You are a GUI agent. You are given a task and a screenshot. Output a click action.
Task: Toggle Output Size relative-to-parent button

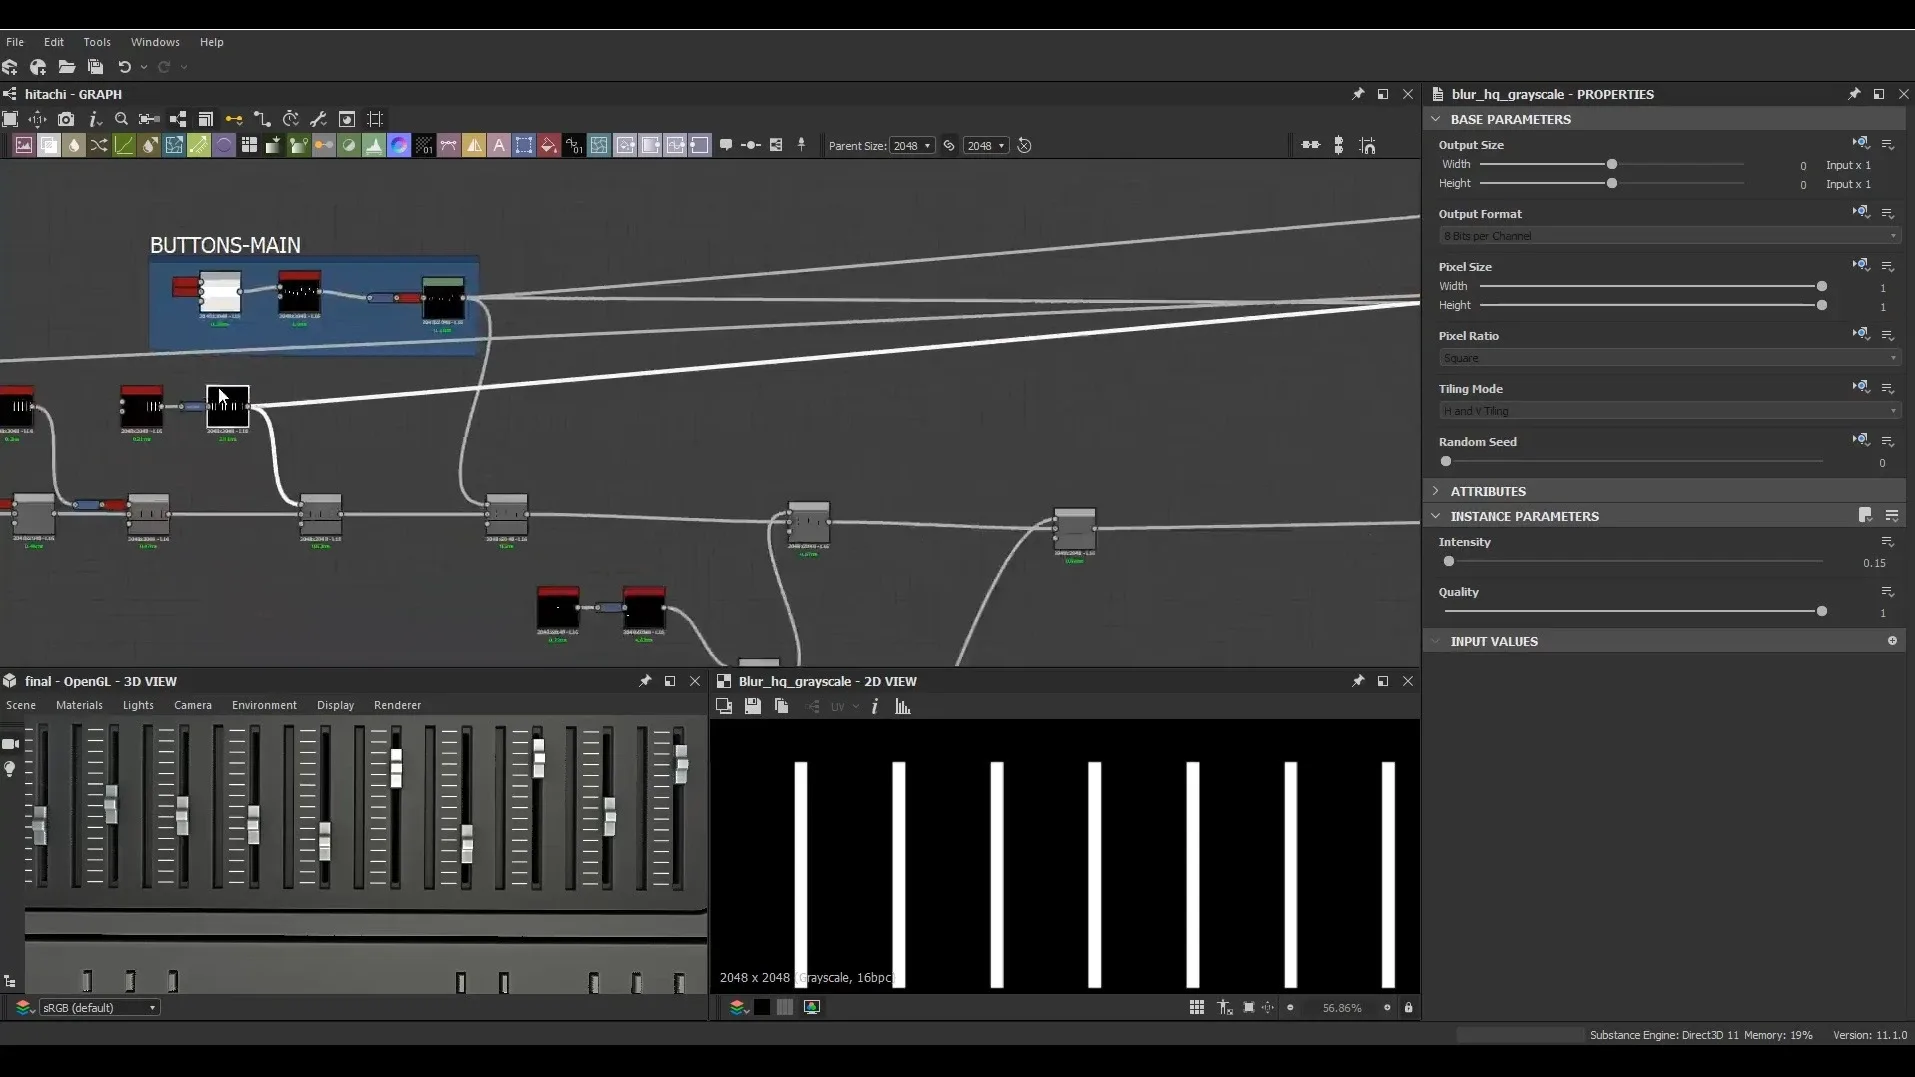pyautogui.click(x=1860, y=144)
